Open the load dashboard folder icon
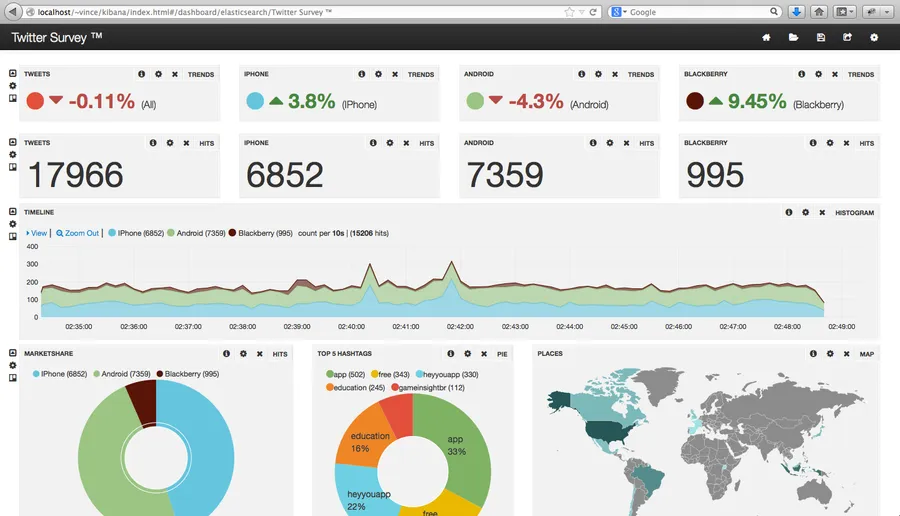This screenshot has height=516, width=900. 793,37
